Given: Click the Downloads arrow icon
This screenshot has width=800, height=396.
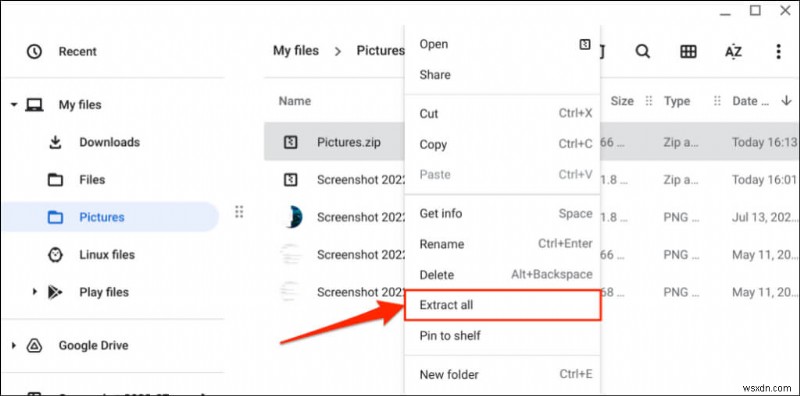Looking at the screenshot, I should coord(55,142).
